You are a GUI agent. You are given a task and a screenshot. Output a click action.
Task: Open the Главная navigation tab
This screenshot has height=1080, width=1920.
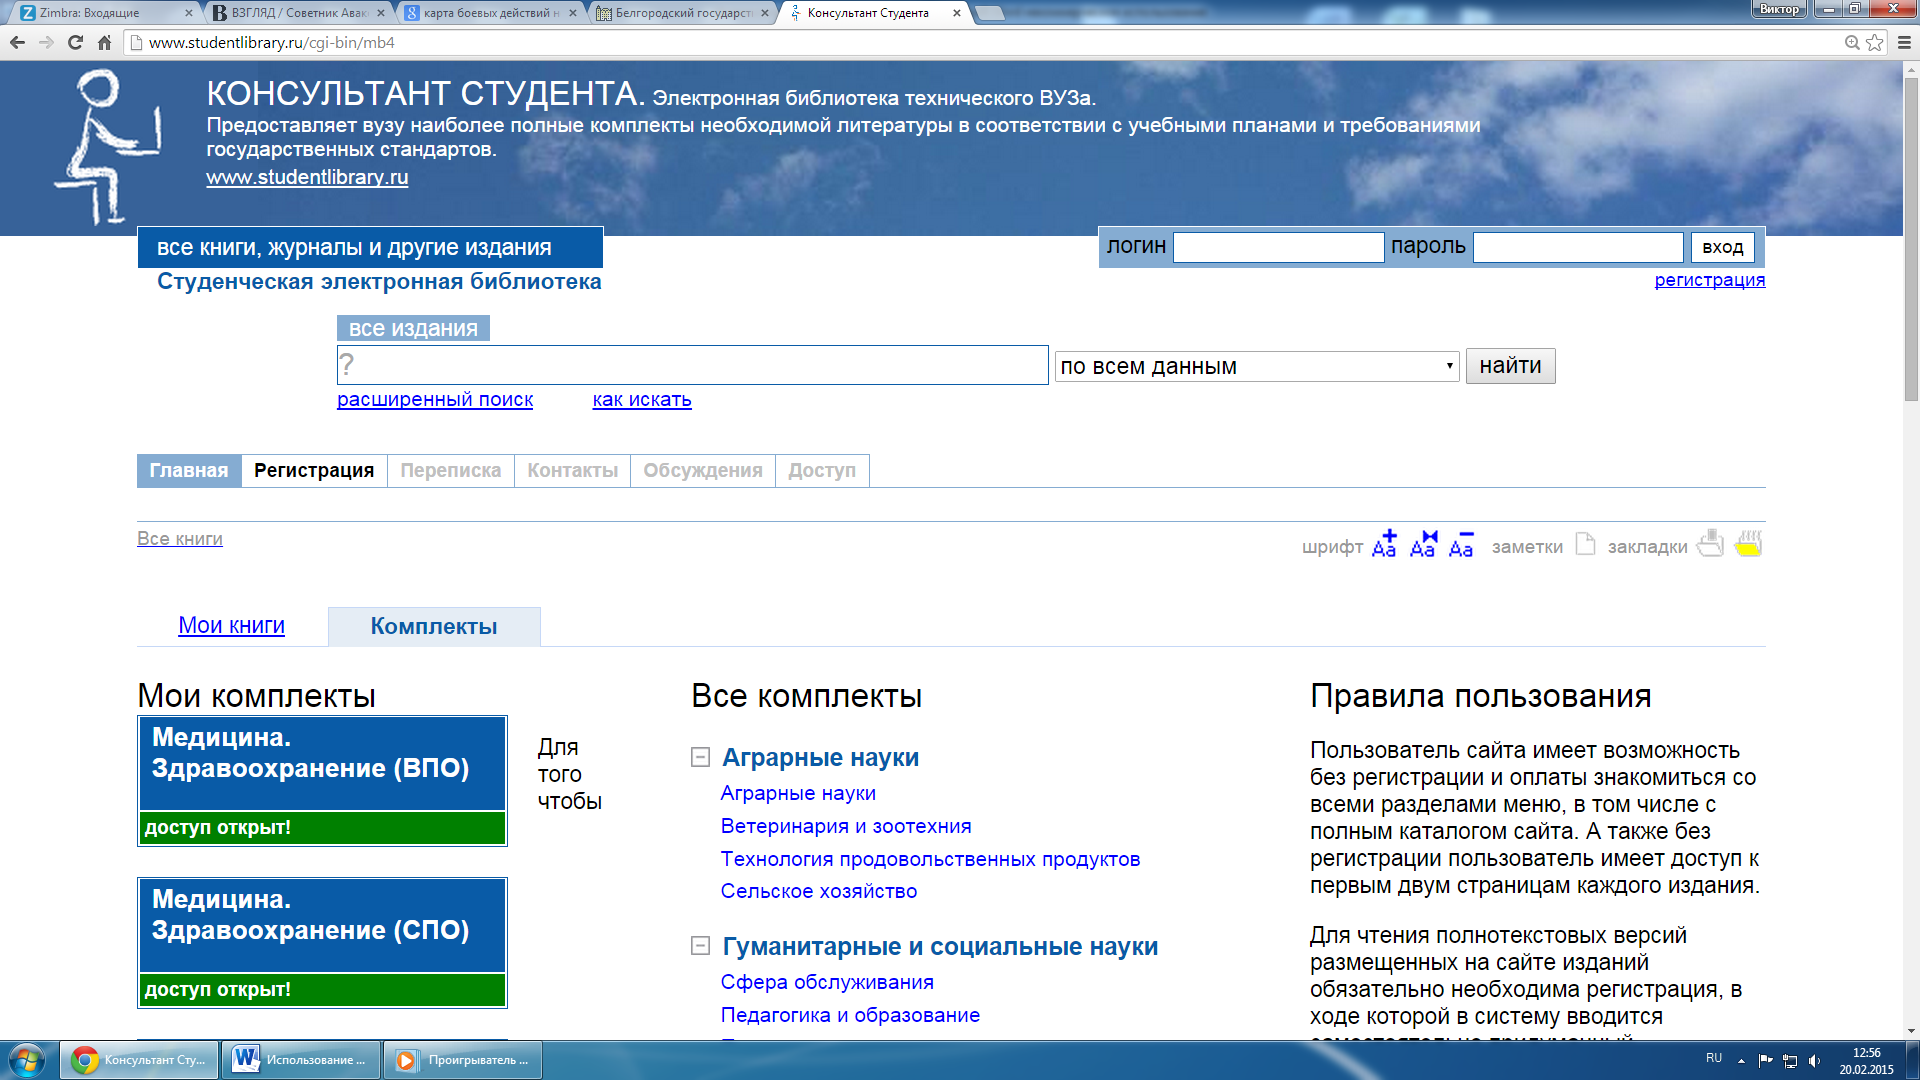[x=189, y=470]
